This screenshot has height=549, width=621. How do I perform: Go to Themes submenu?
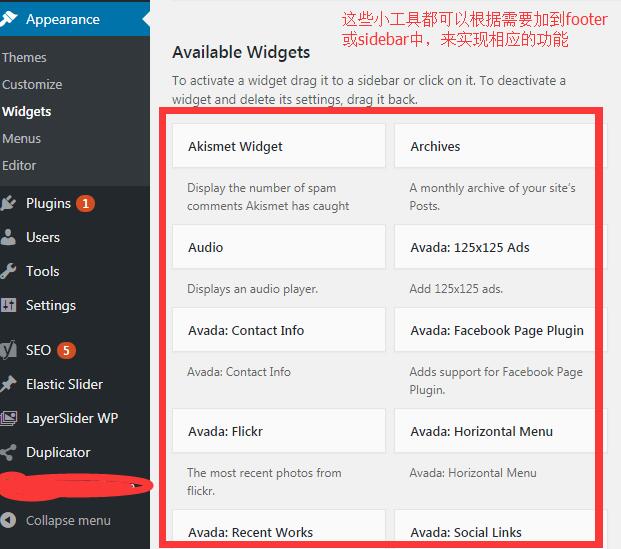(x=24, y=57)
